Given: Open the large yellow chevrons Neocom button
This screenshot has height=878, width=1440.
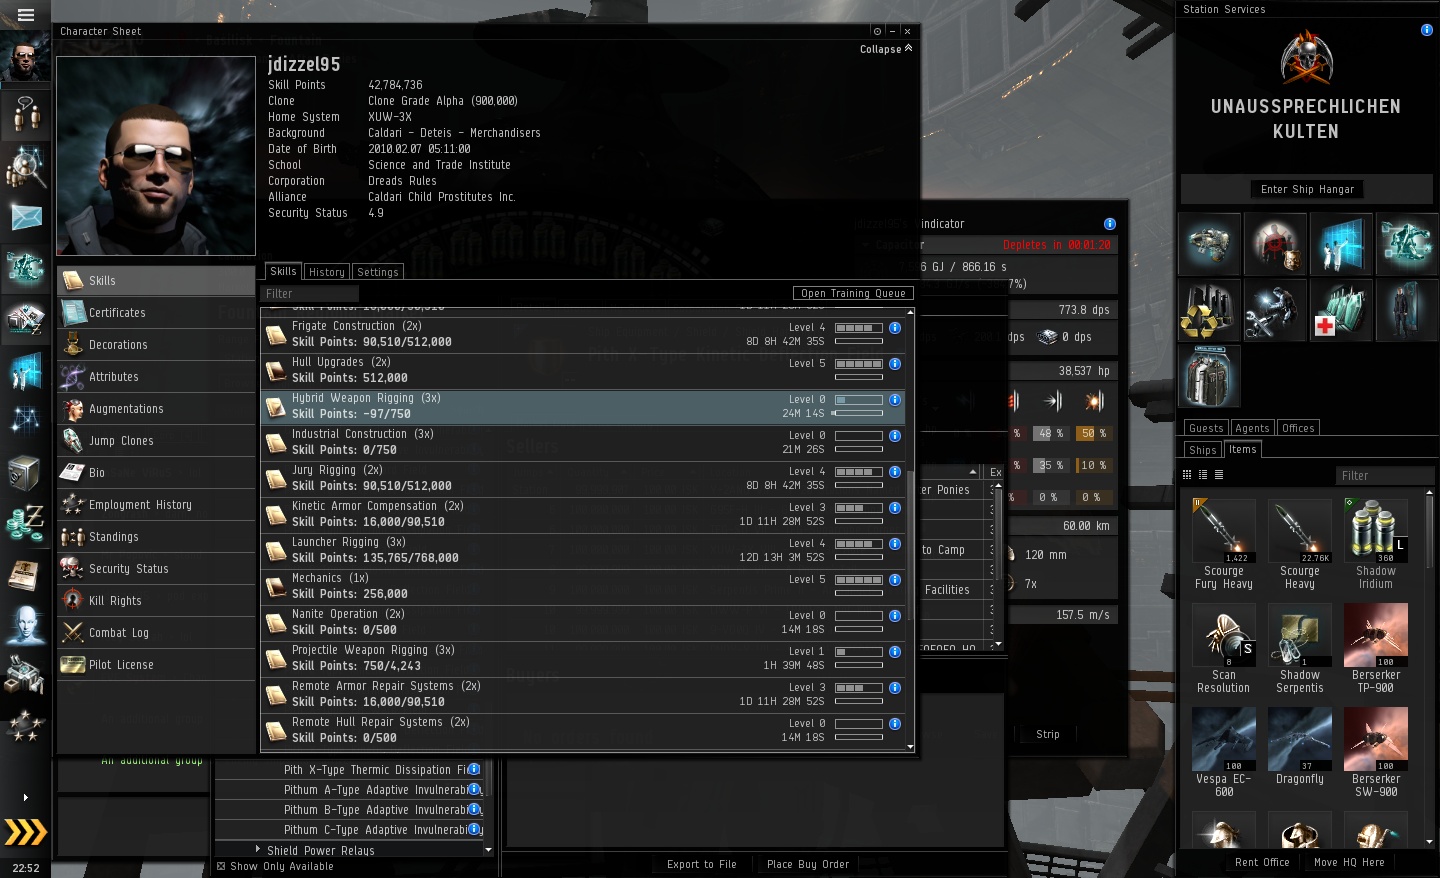Looking at the screenshot, I should (26, 832).
